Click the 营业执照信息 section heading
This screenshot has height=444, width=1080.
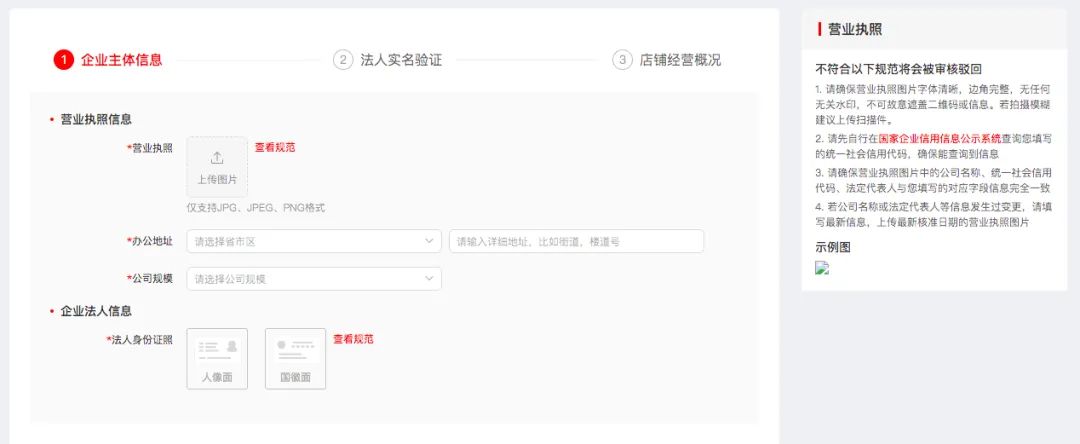point(96,120)
